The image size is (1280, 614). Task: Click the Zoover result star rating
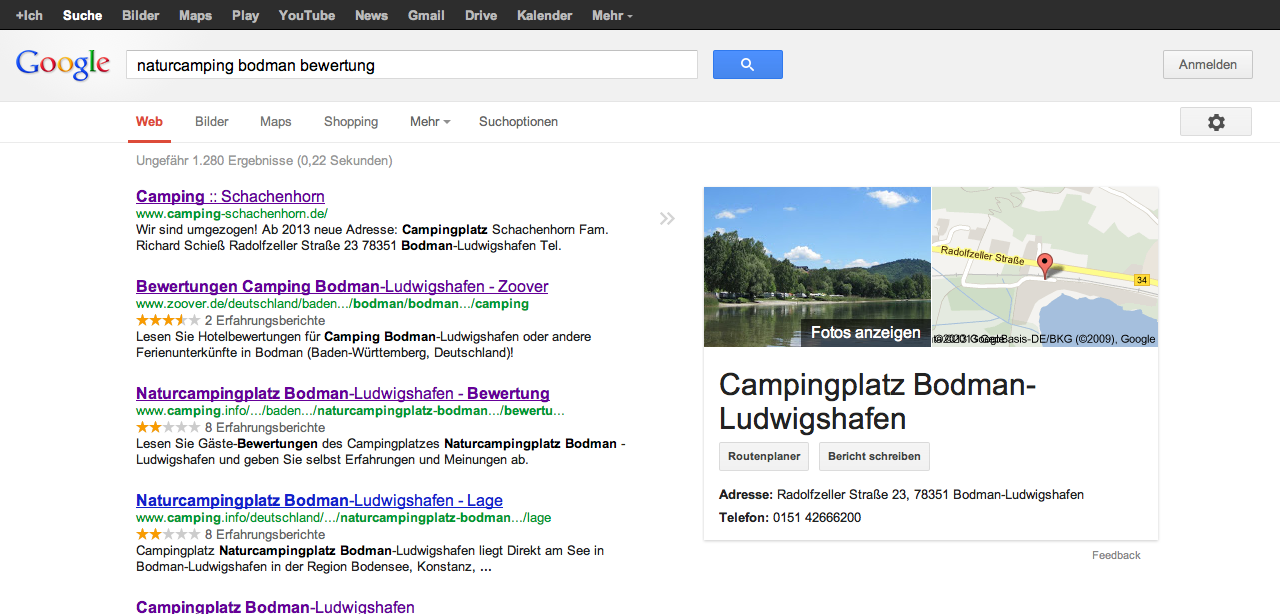click(x=167, y=321)
